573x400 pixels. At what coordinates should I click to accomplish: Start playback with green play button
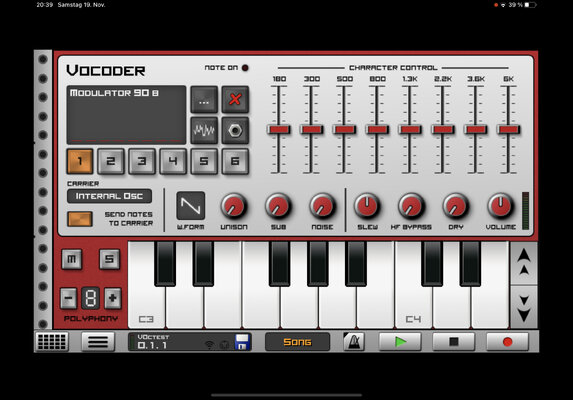pos(400,342)
